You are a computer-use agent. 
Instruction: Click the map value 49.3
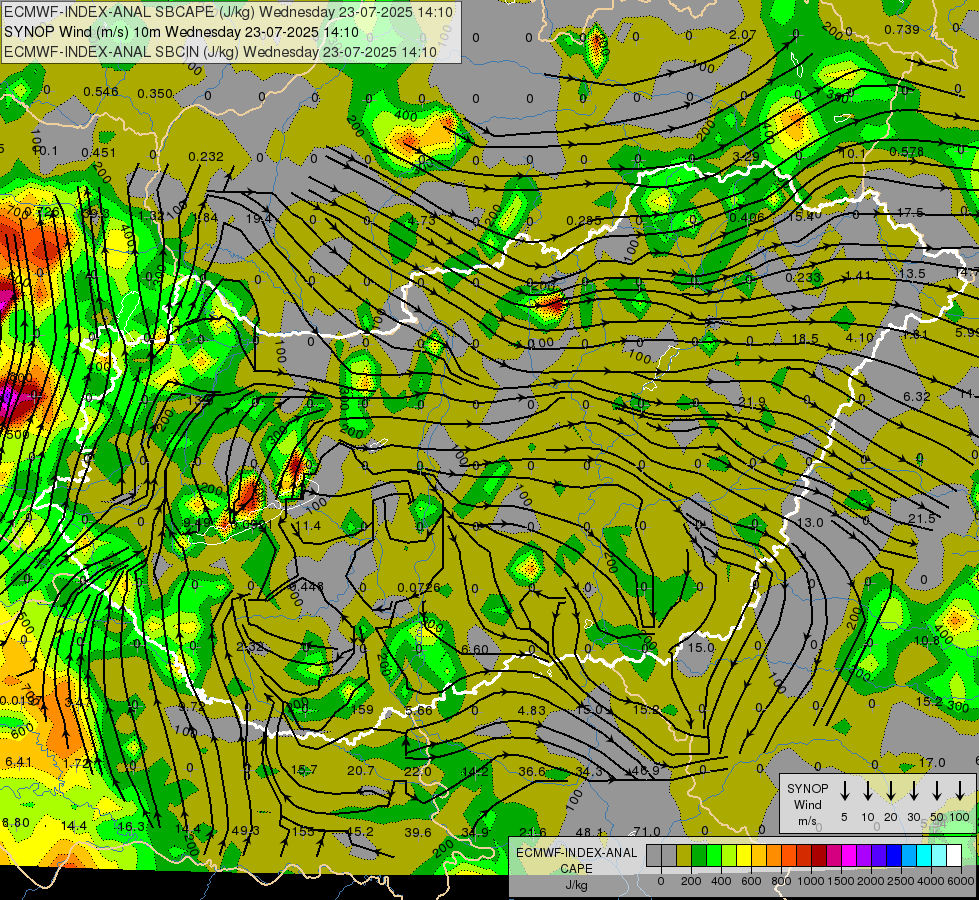click(x=245, y=830)
